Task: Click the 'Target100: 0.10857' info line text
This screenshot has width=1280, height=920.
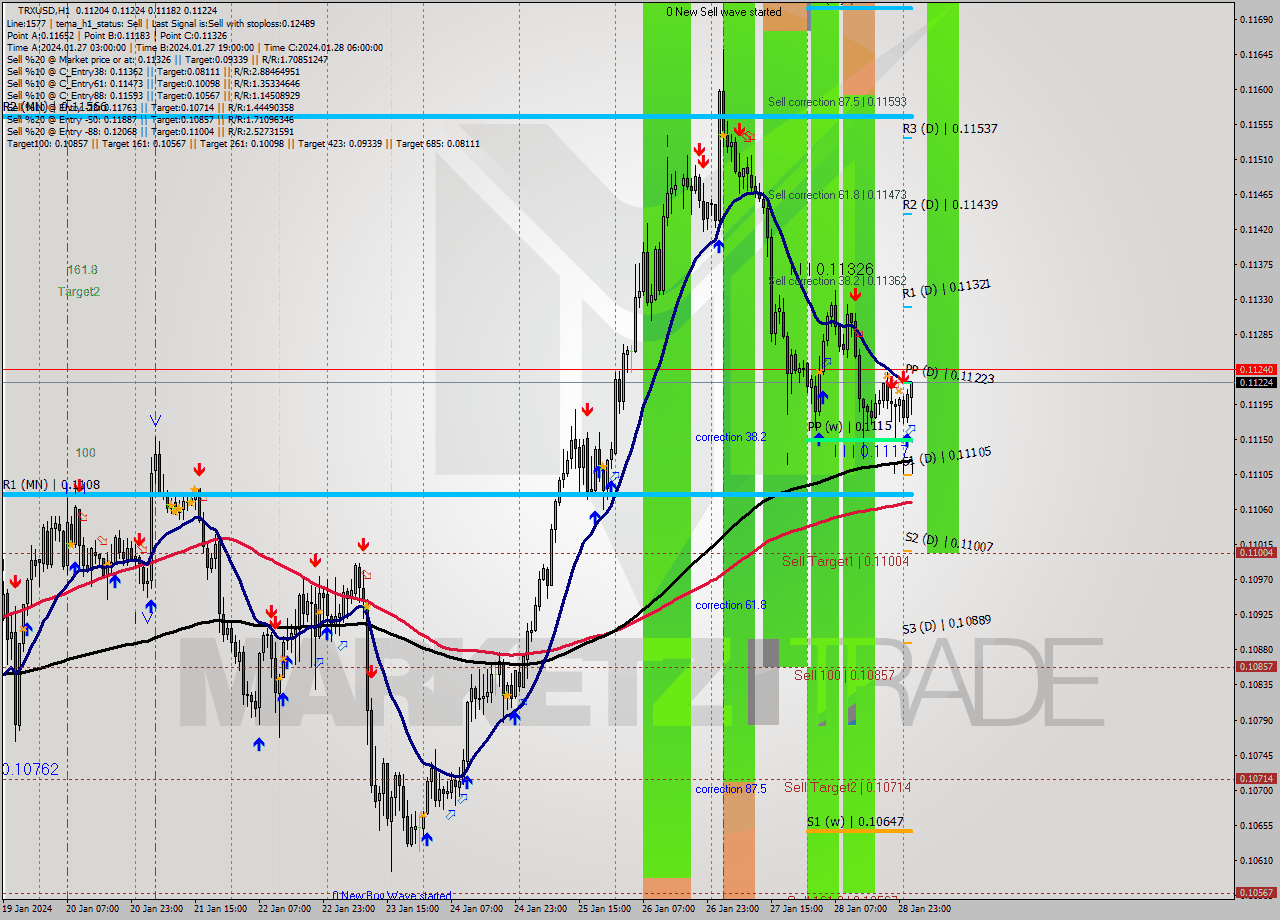Action: coord(47,144)
